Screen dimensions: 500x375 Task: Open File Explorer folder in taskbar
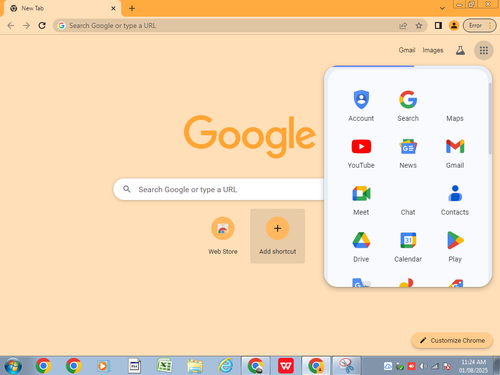pyautogui.click(x=195, y=366)
